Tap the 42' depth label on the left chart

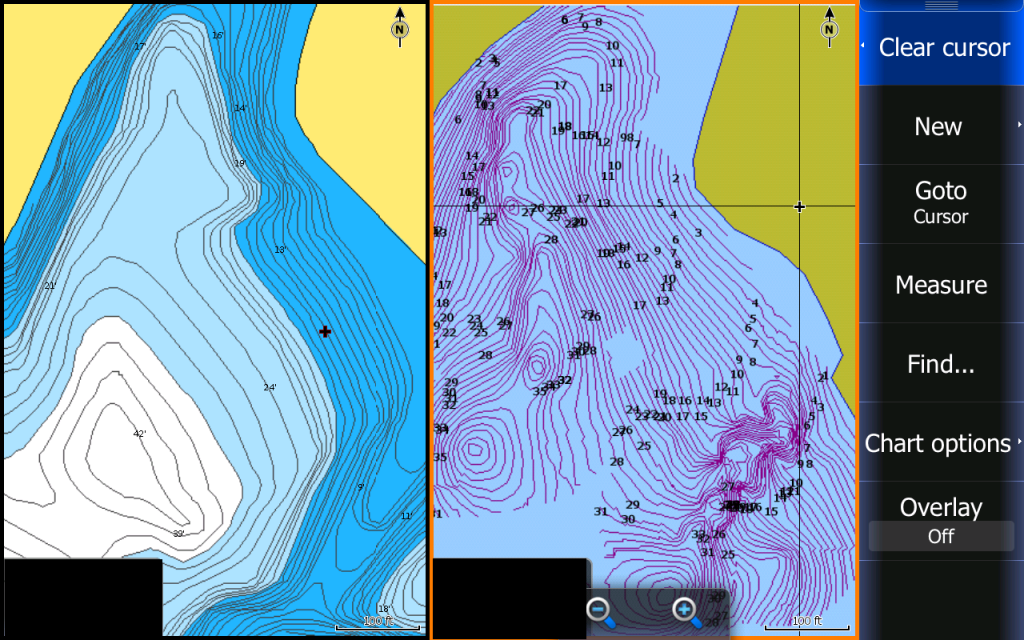[140, 434]
